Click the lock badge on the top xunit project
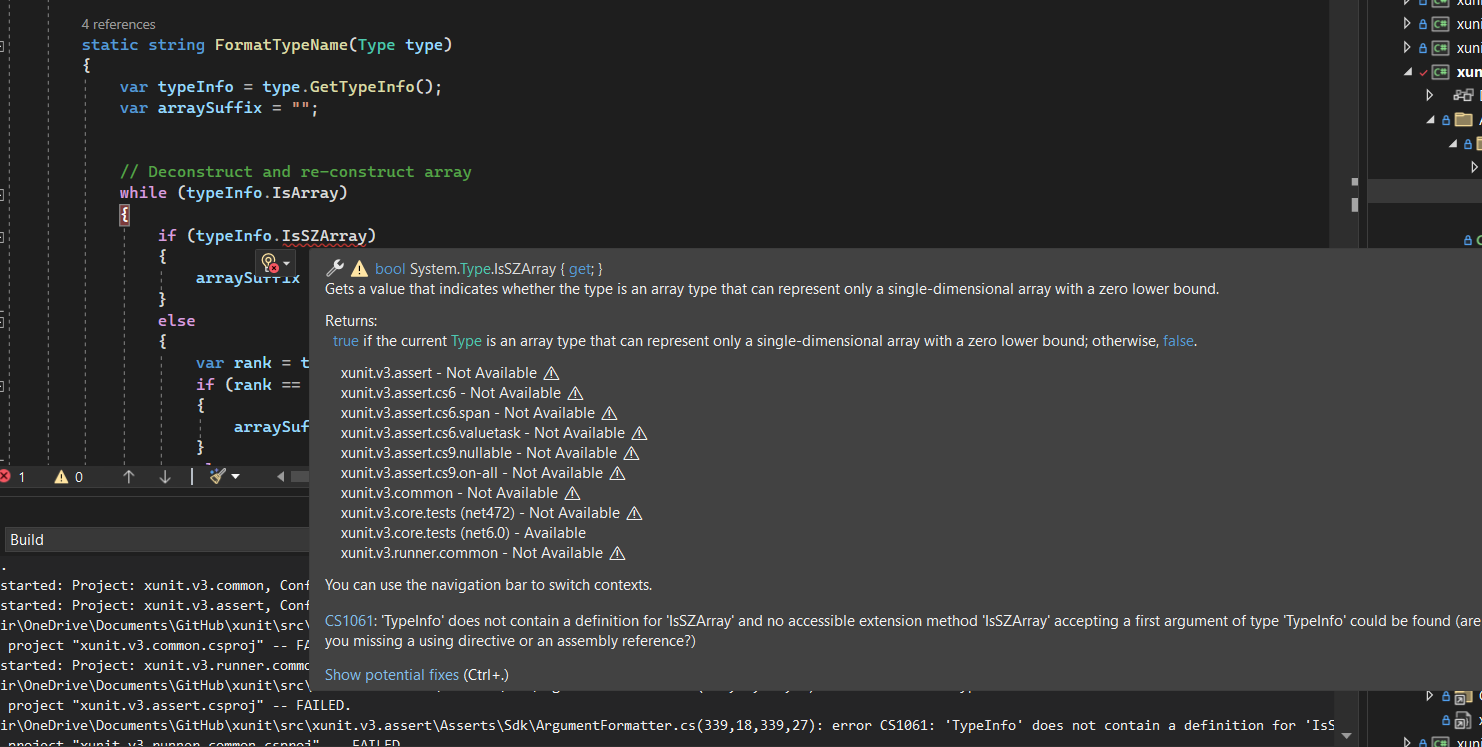1482x747 pixels. pyautogui.click(x=1422, y=24)
